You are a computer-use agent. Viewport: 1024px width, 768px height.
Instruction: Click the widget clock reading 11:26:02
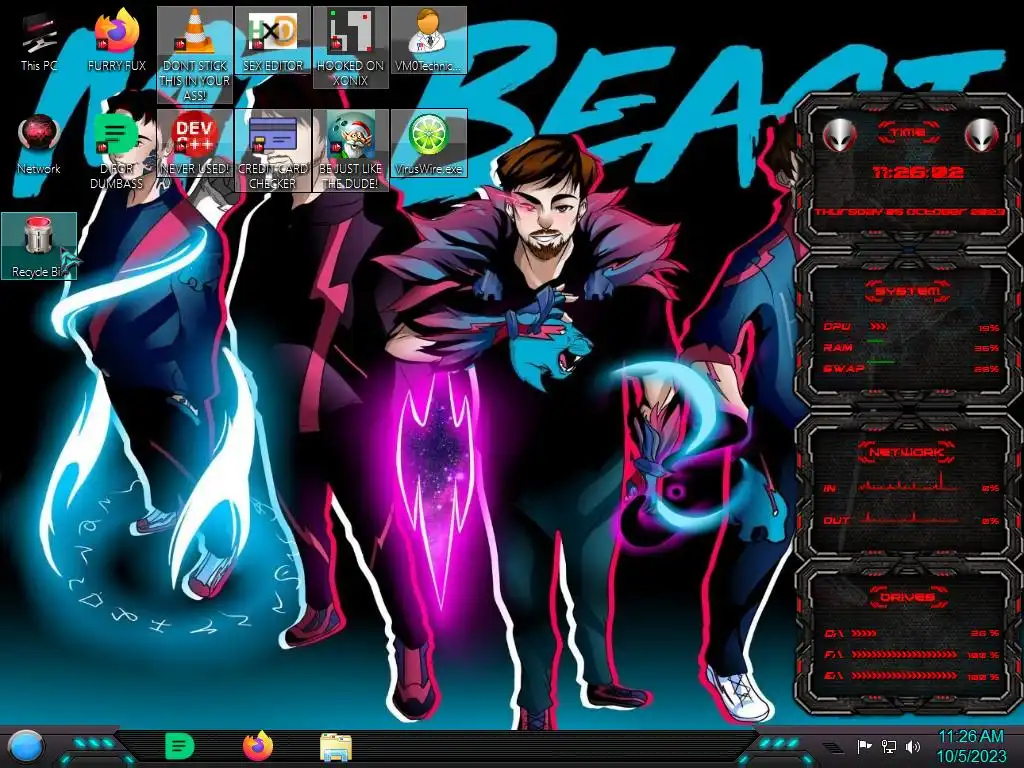click(x=918, y=172)
